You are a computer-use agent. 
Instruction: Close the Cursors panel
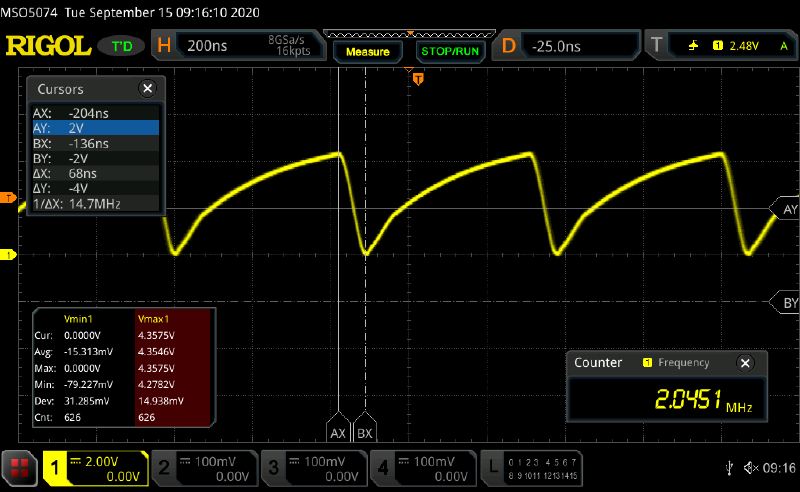pyautogui.click(x=148, y=89)
